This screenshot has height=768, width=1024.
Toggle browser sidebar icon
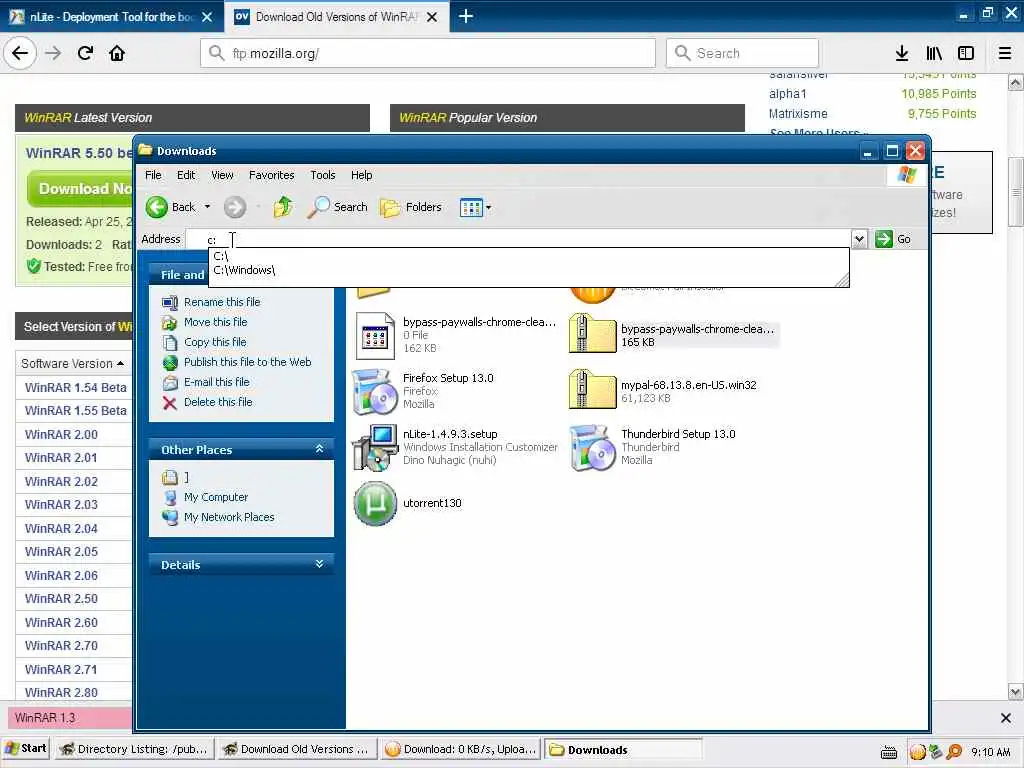(x=966, y=53)
